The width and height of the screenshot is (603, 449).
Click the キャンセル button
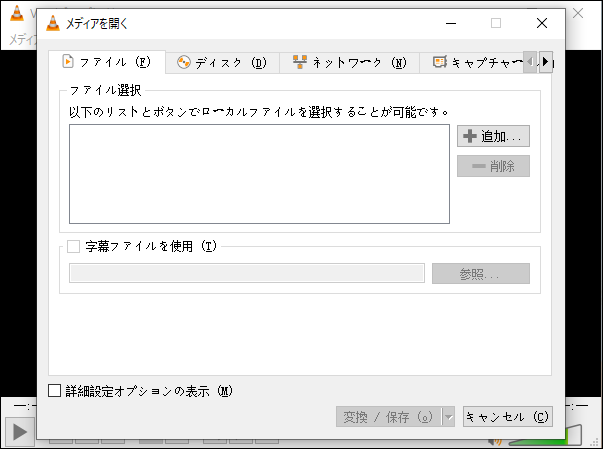pyautogui.click(x=508, y=417)
